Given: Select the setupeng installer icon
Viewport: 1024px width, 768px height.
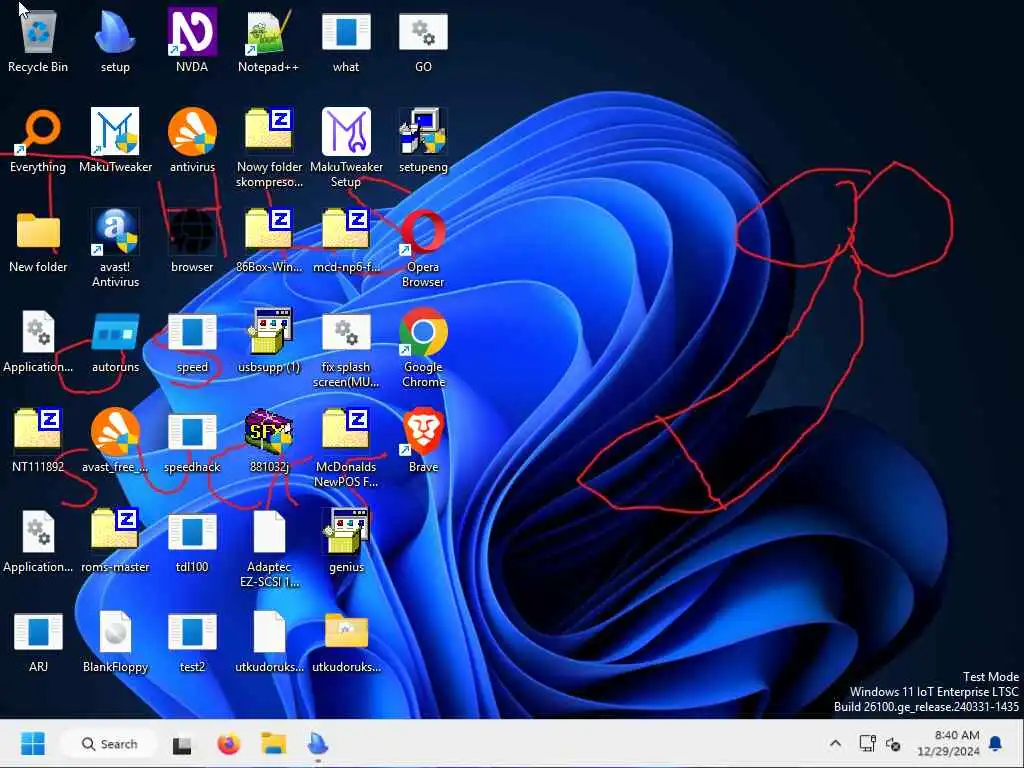Looking at the screenshot, I should click(423, 140).
